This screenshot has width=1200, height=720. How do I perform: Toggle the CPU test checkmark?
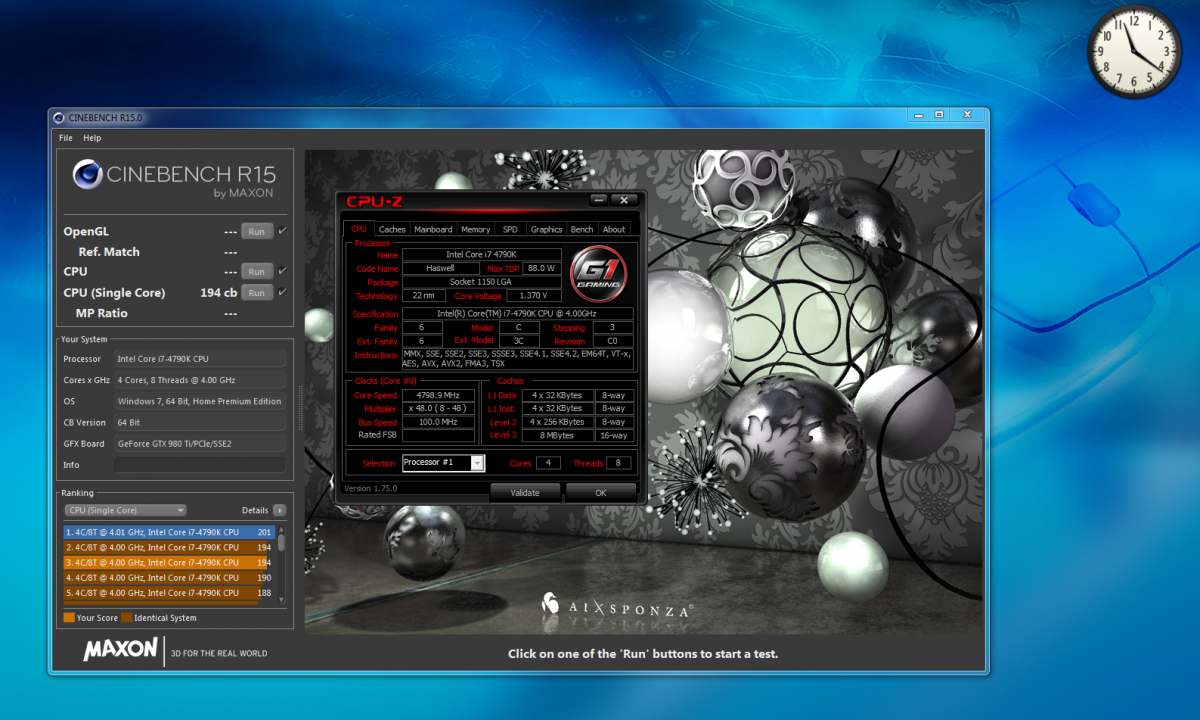(282, 271)
